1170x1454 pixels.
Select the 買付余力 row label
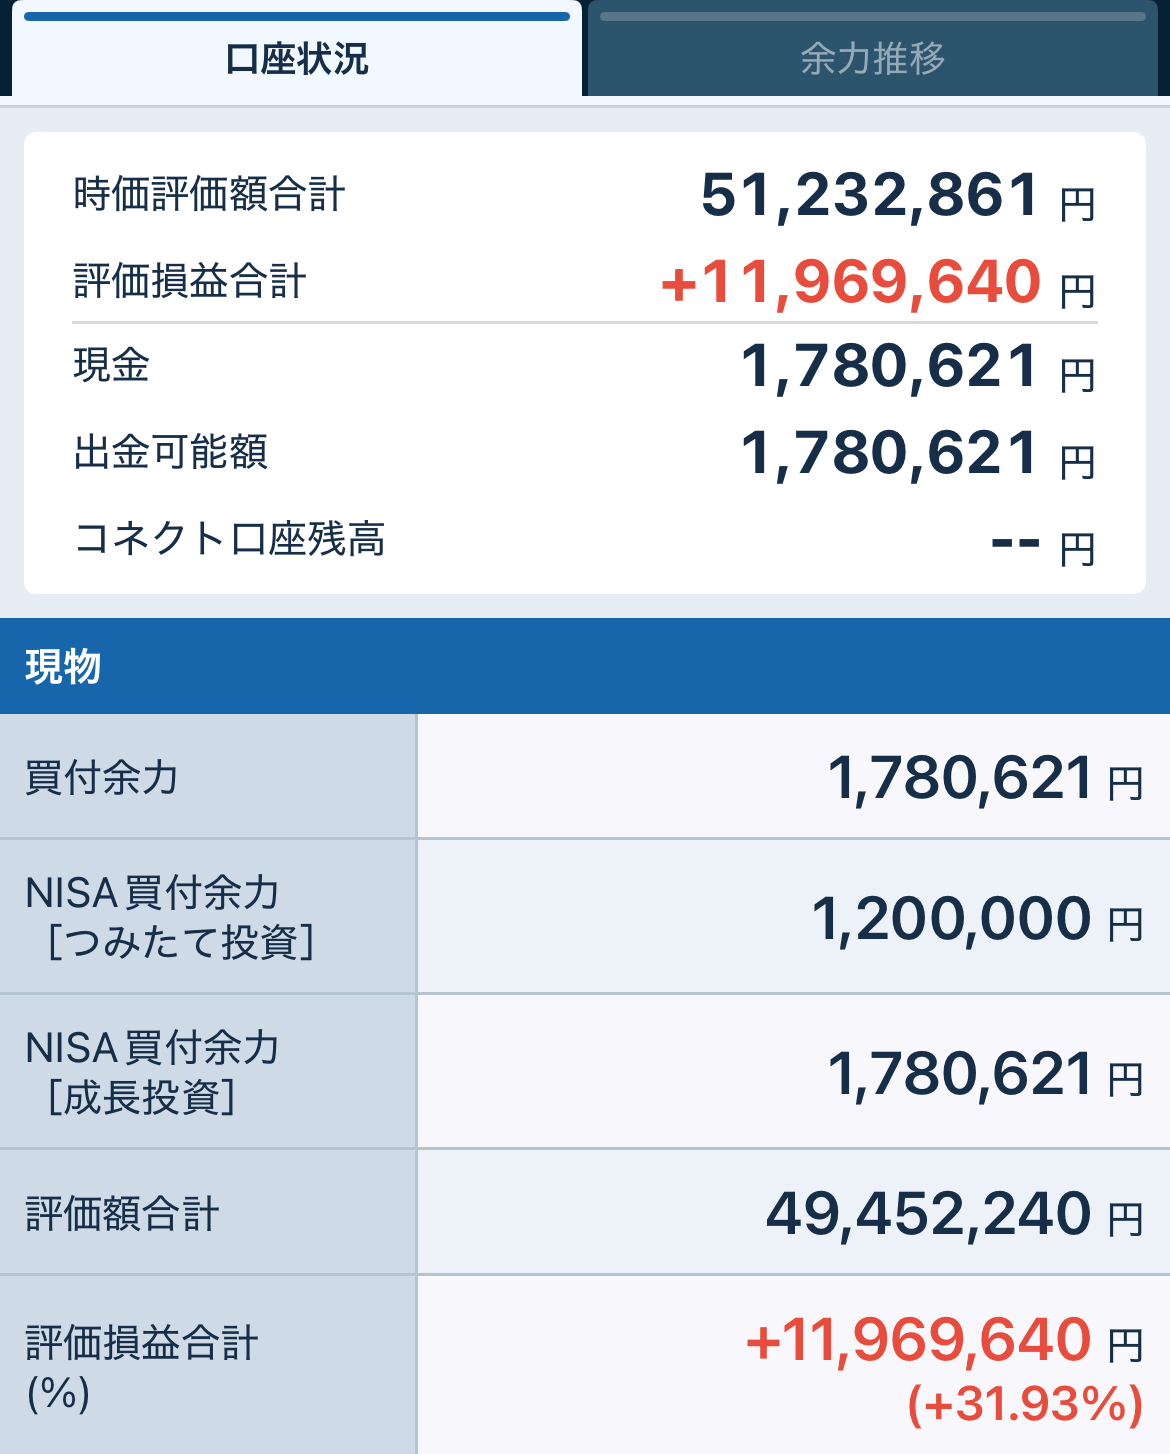point(102,777)
